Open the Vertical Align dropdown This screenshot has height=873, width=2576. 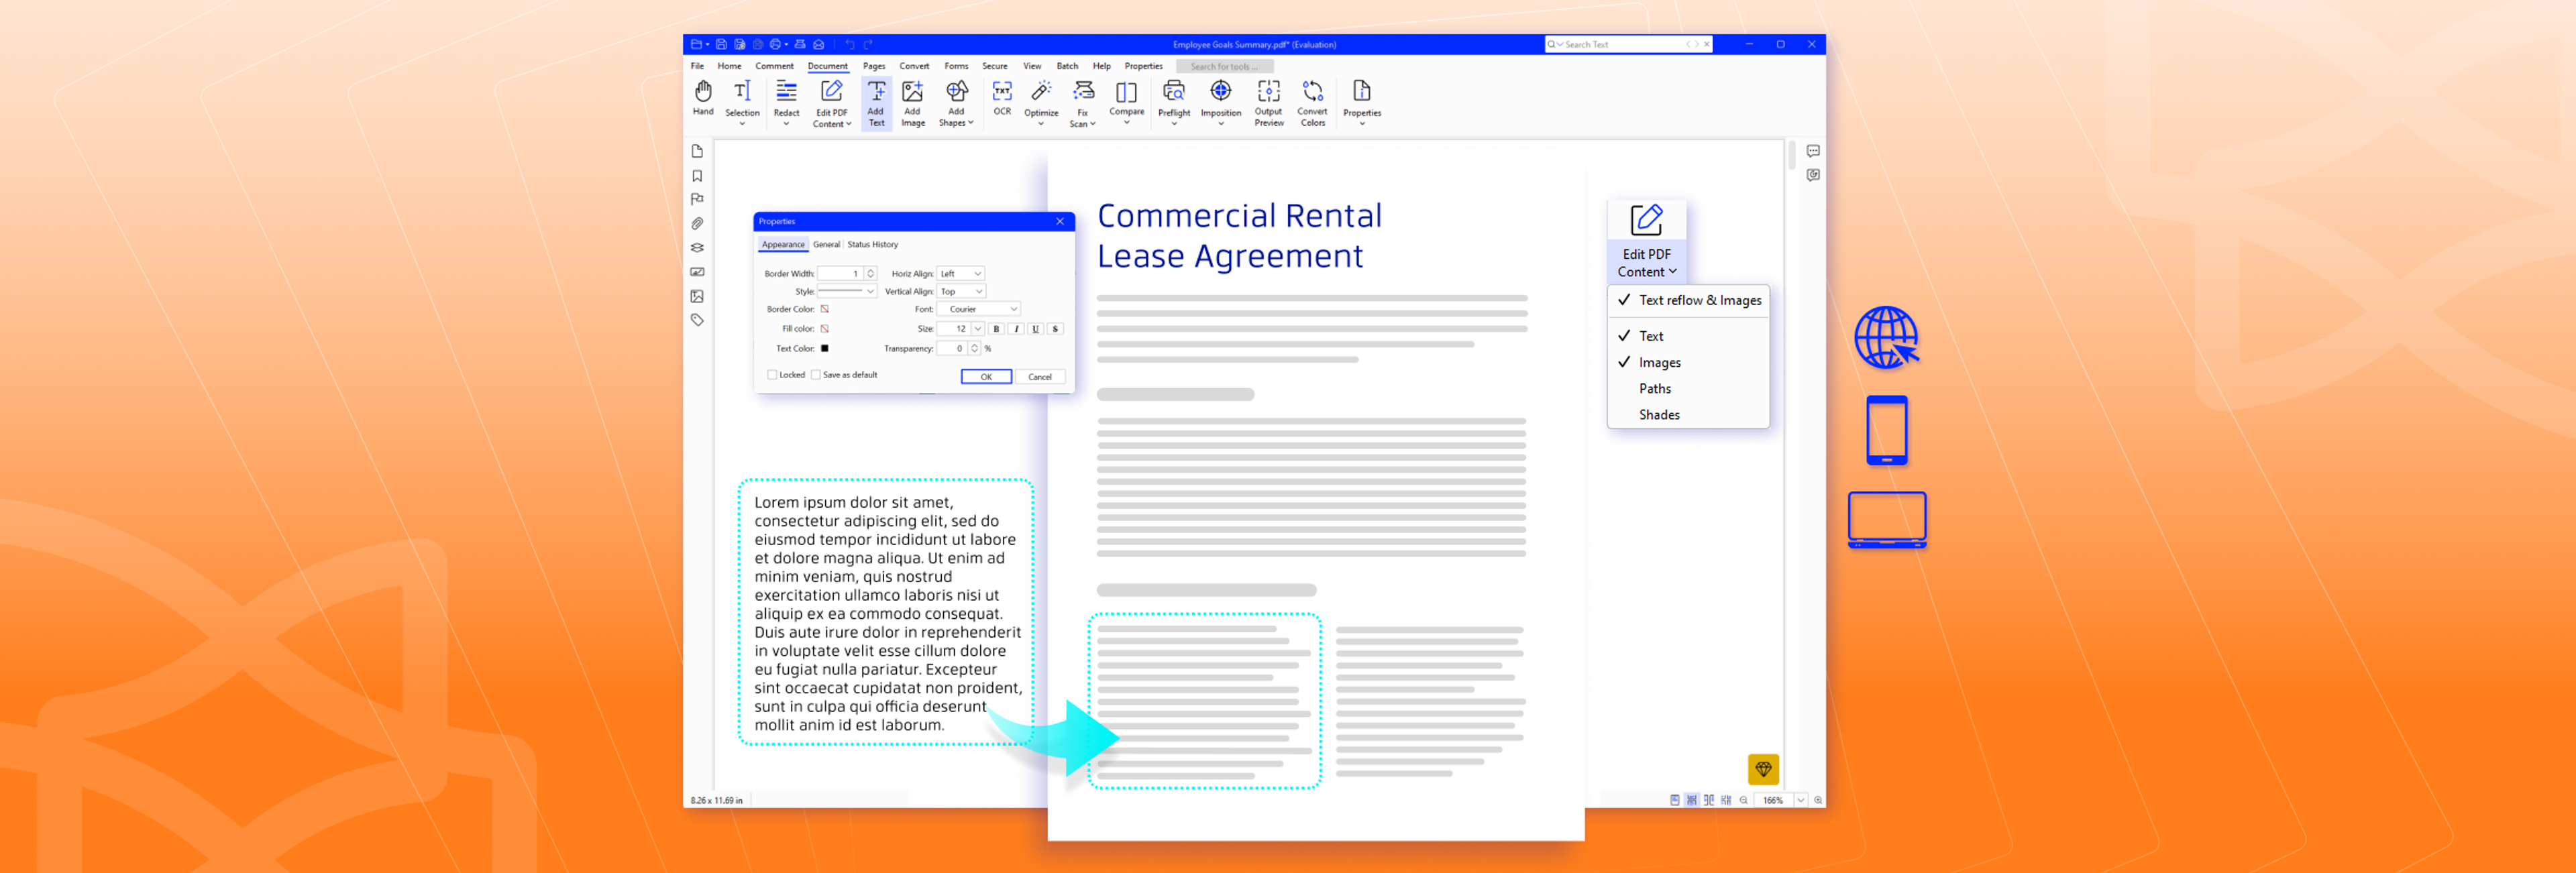[961, 291]
